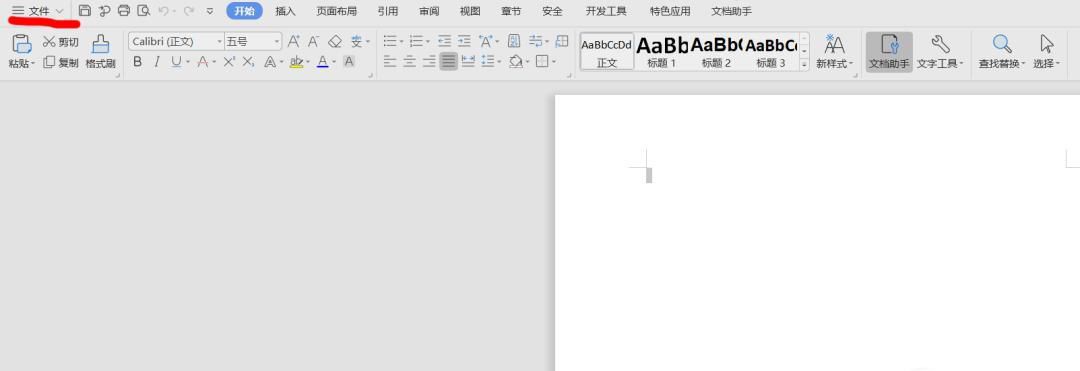The height and width of the screenshot is (371, 1080).
Task: Open the 文档助手 ribbon tab
Action: pos(731,11)
